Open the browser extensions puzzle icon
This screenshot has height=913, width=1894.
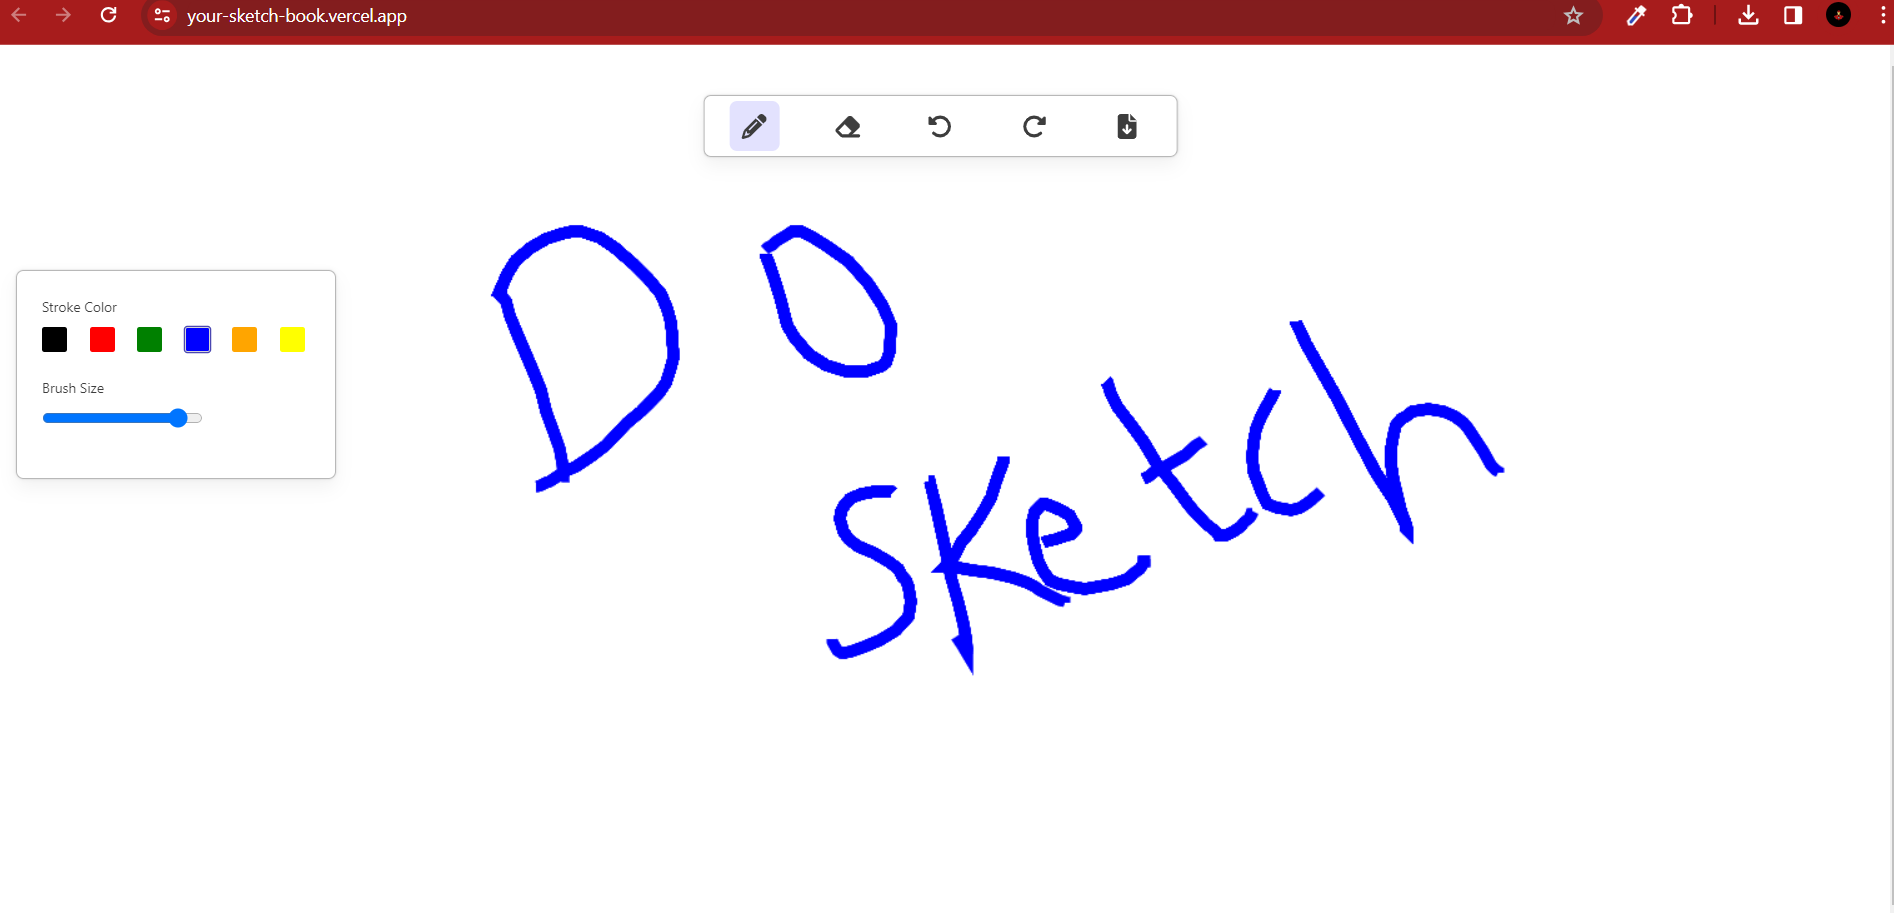[x=1682, y=16]
